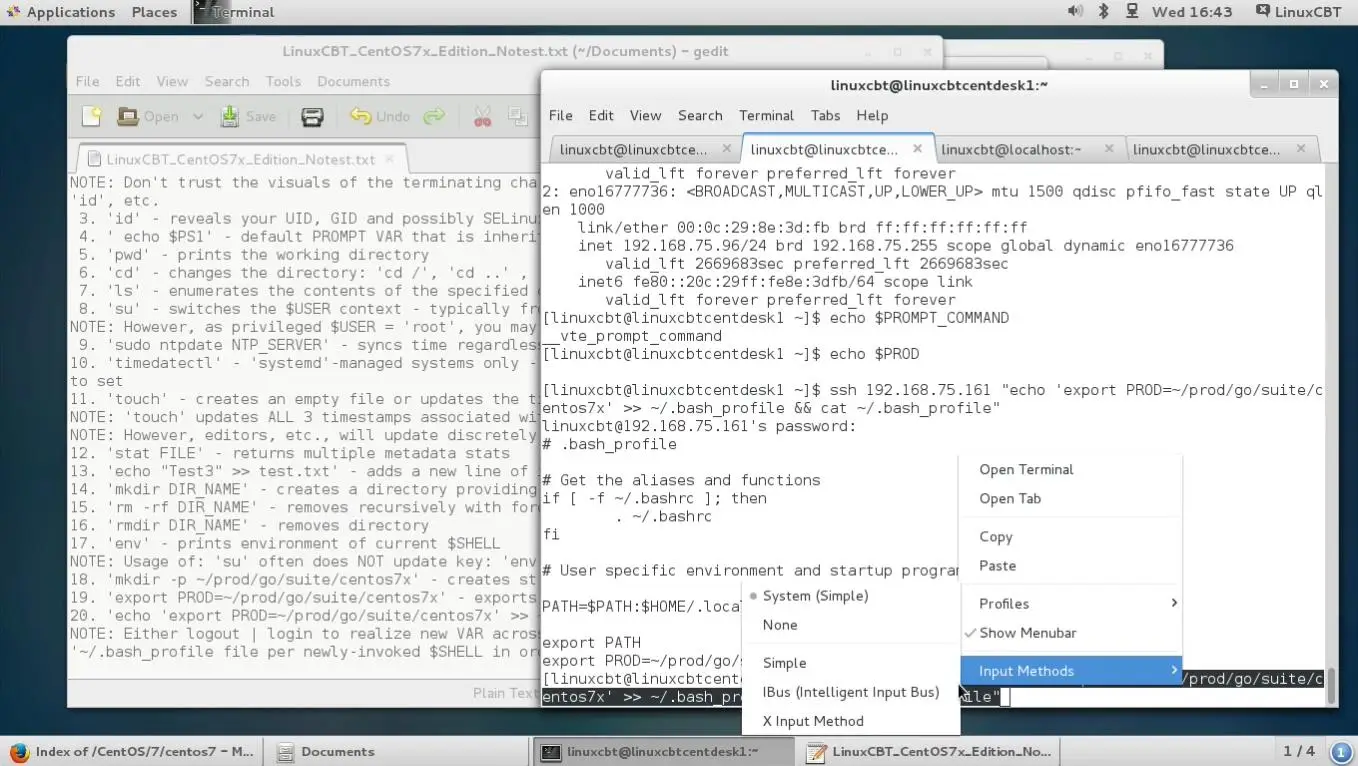
Task: Redo the edit with gedit's green arrow
Action: point(434,117)
